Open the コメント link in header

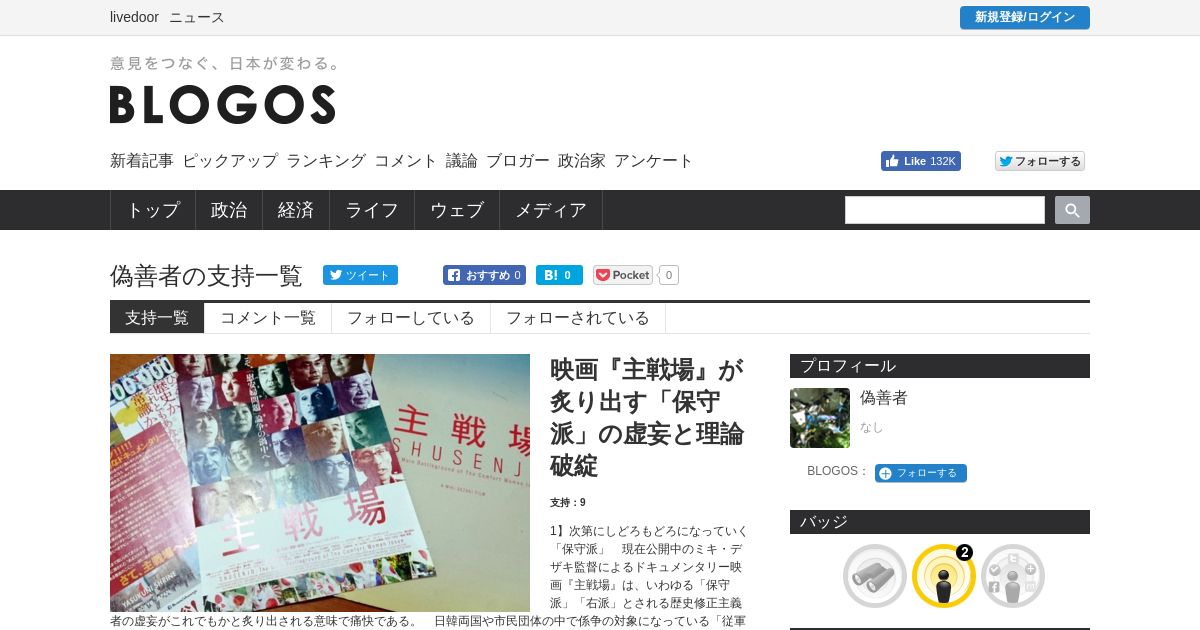tap(406, 161)
